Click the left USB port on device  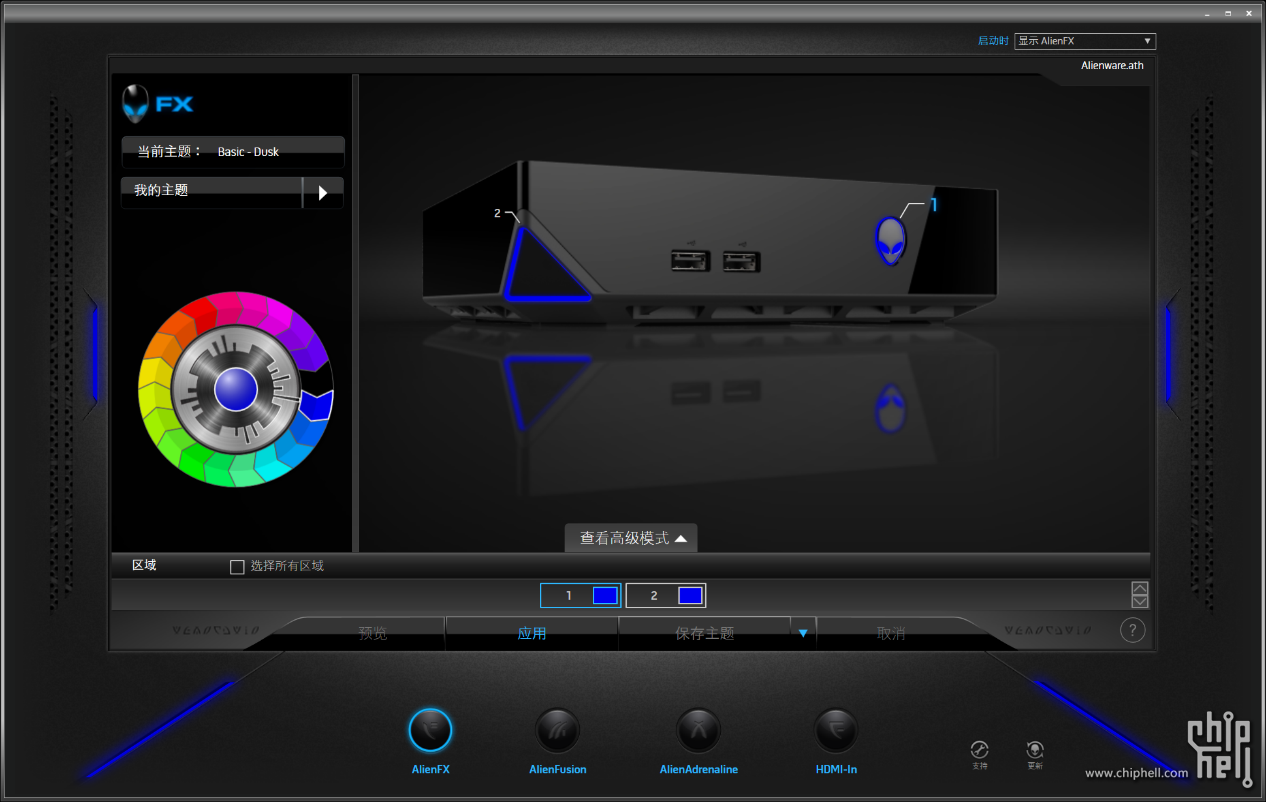(x=689, y=262)
